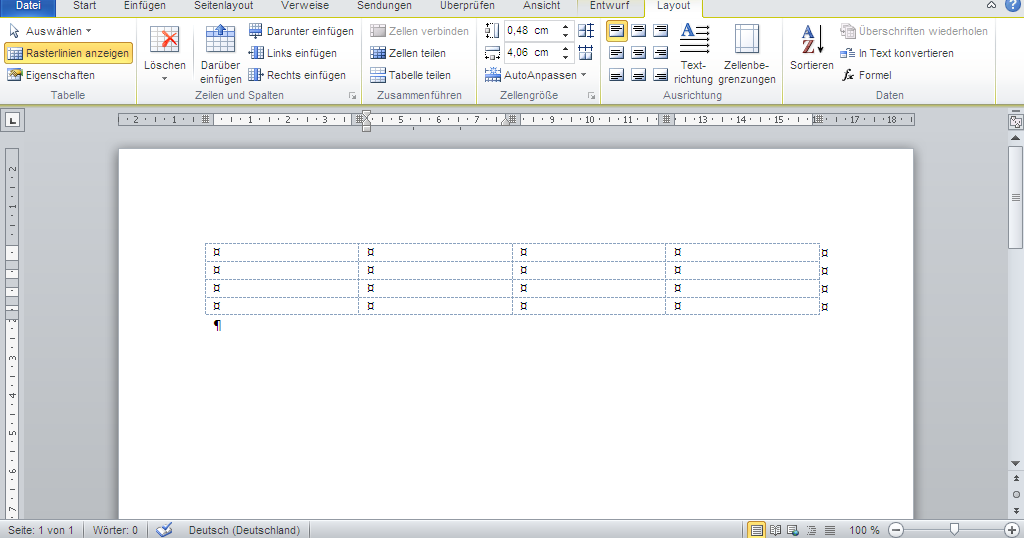Switch to the Seitenlayout tab
Image resolution: width=1024 pixels, height=538 pixels.
[223, 7]
